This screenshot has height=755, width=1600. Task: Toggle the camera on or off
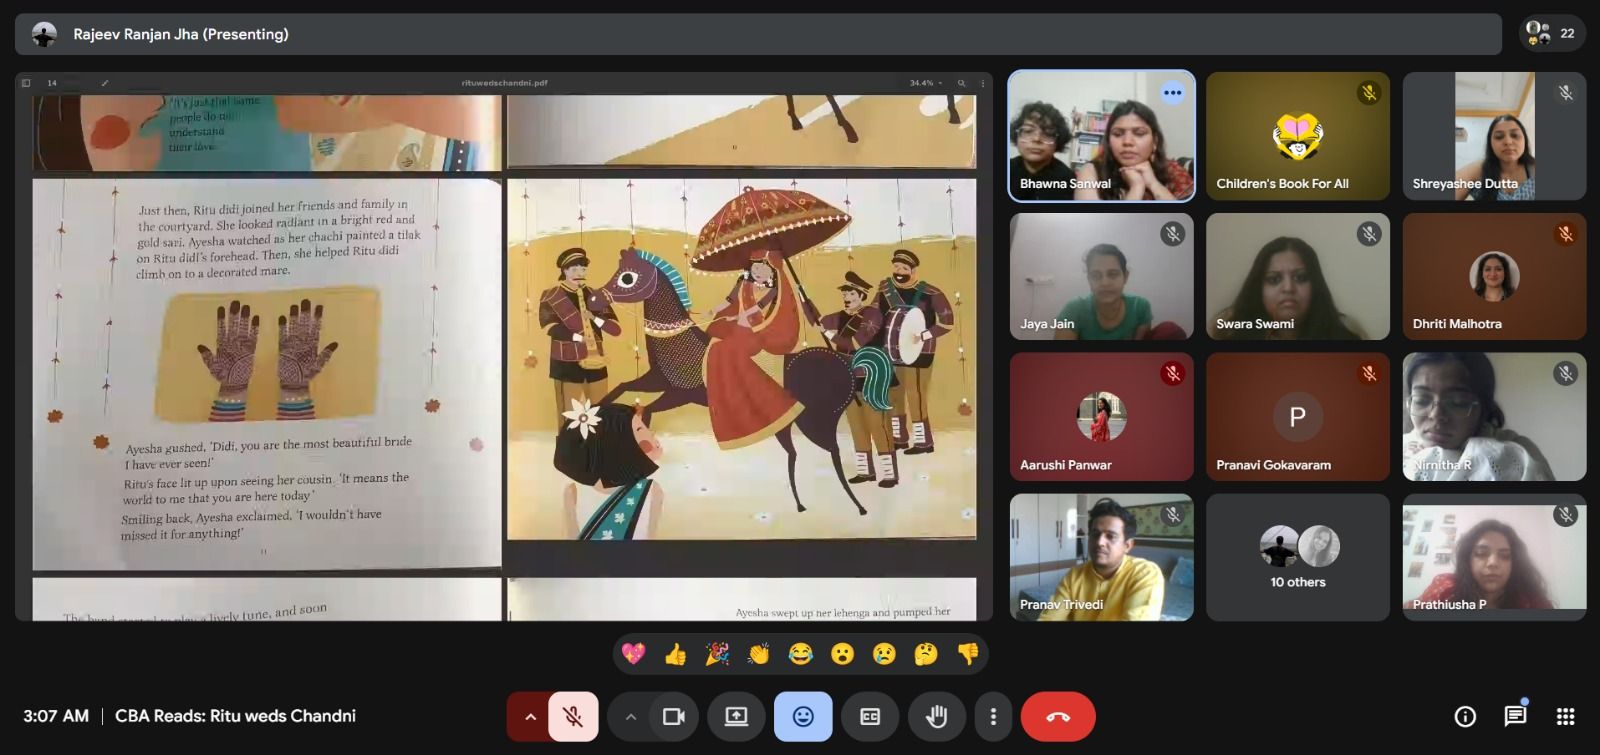tap(674, 716)
